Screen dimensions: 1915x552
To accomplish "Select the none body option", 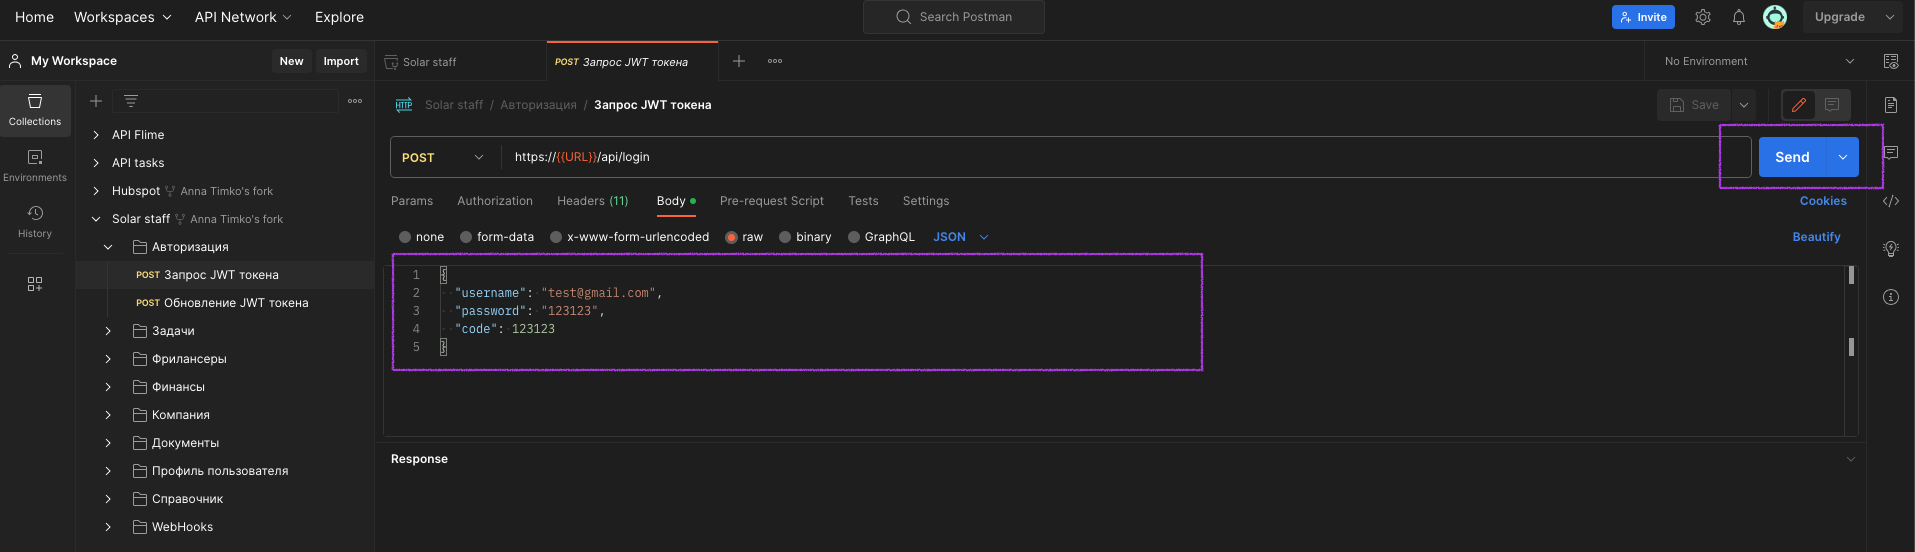I will (x=405, y=237).
